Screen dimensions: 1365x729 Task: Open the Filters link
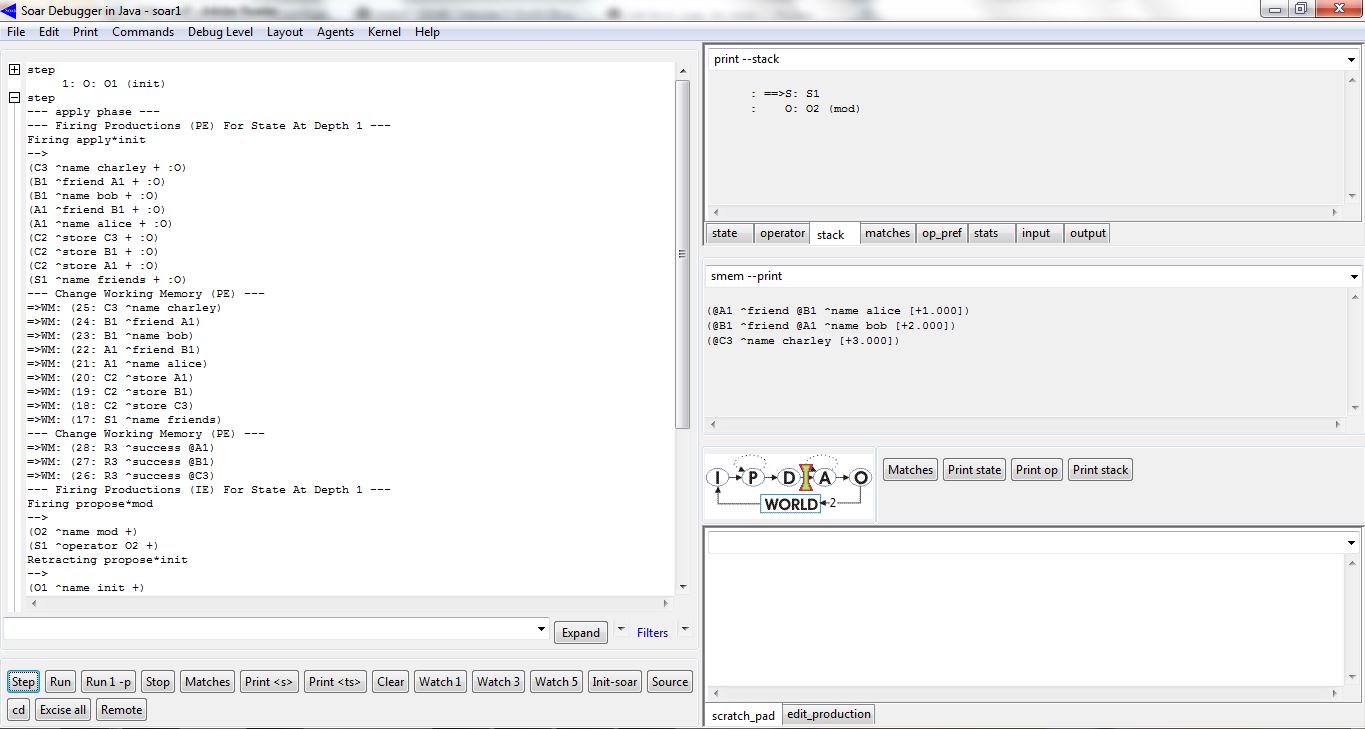pyautogui.click(x=652, y=633)
